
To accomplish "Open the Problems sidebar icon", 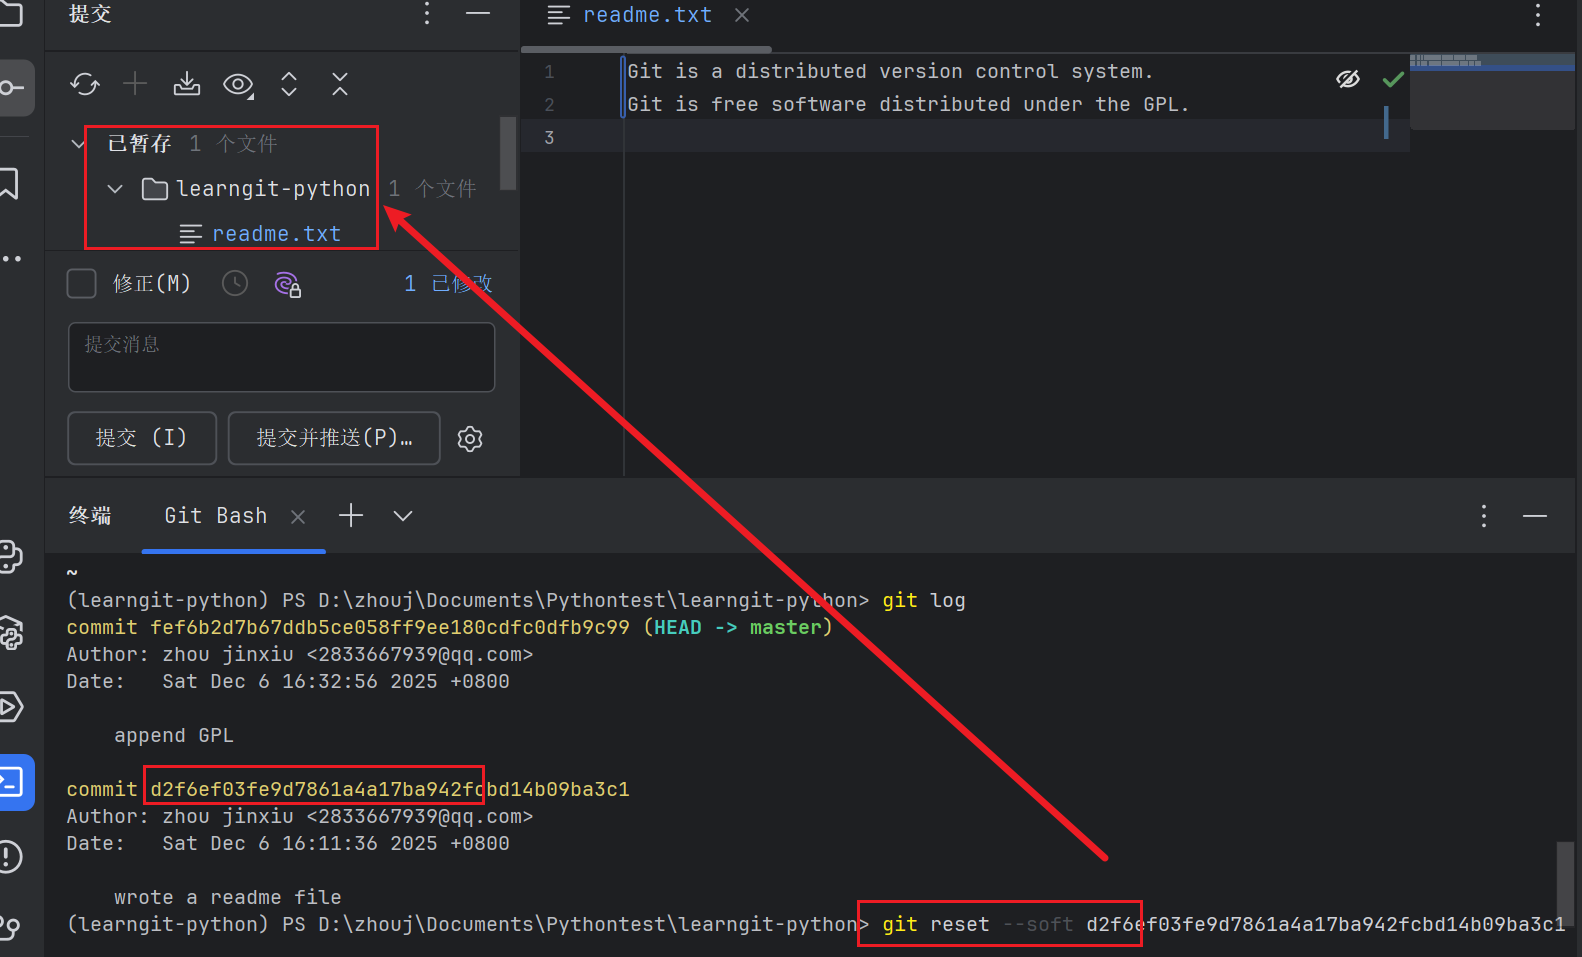I will (x=11, y=857).
